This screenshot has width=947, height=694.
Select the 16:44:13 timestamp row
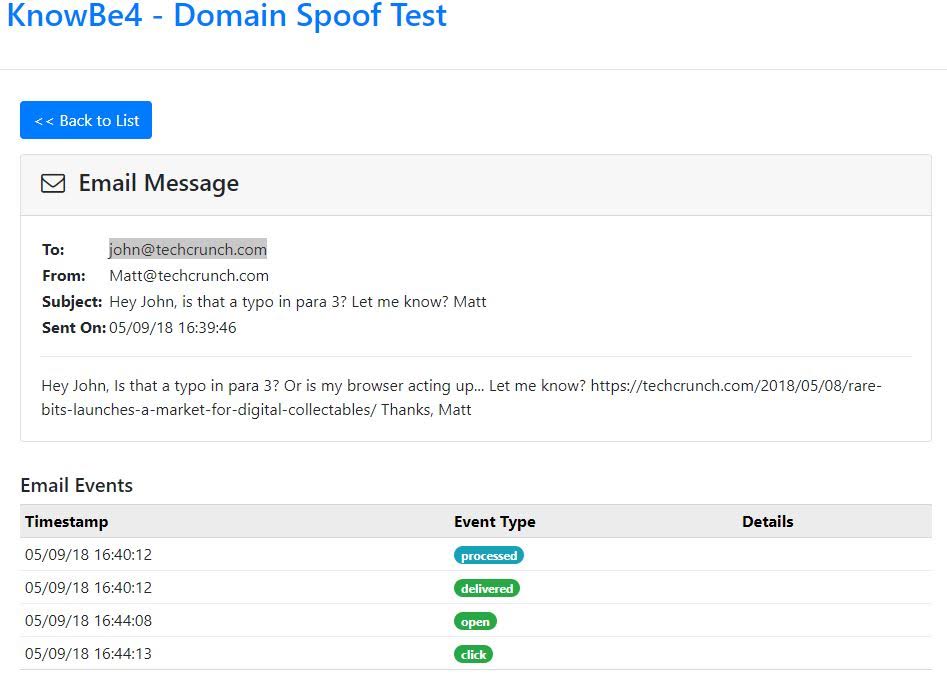(89, 654)
